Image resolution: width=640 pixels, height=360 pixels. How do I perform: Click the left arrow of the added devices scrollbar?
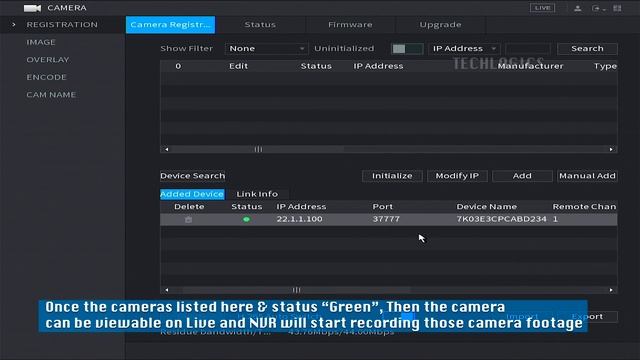click(x=167, y=290)
